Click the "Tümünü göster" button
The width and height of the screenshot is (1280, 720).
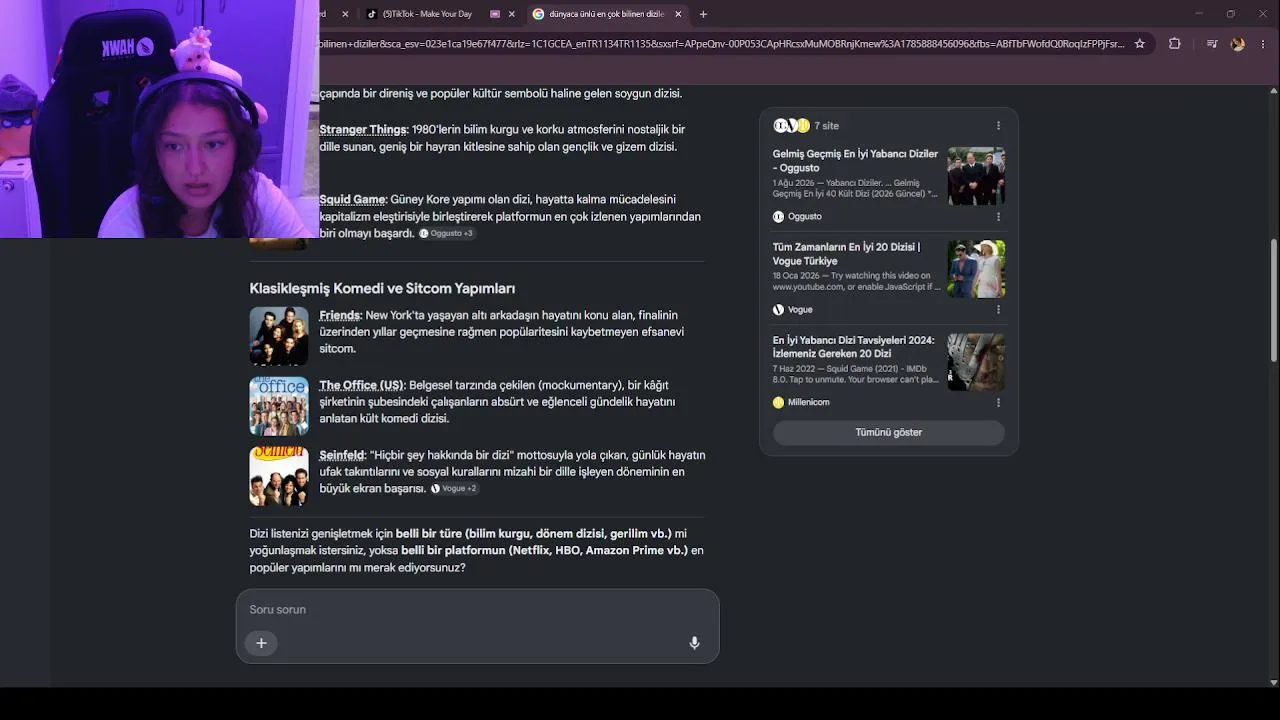(x=888, y=433)
